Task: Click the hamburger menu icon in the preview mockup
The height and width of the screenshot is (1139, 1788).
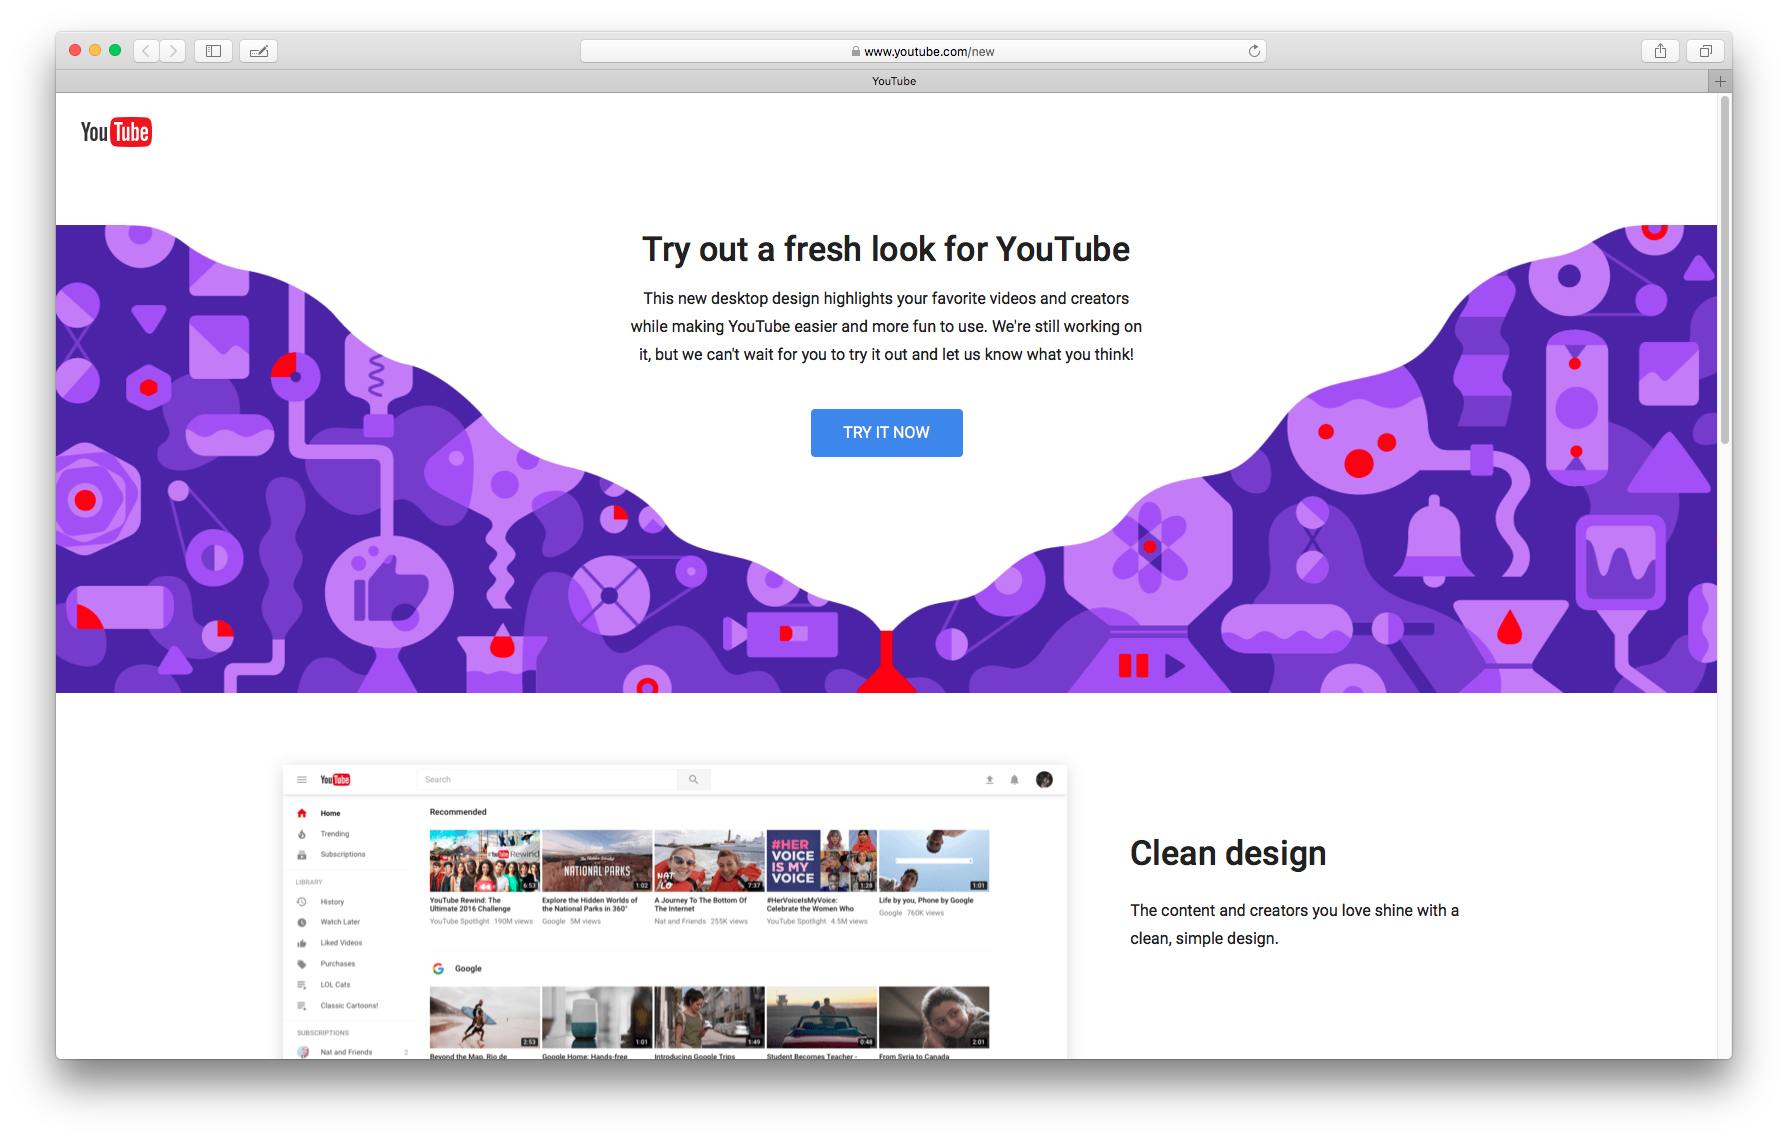Action: [x=301, y=780]
